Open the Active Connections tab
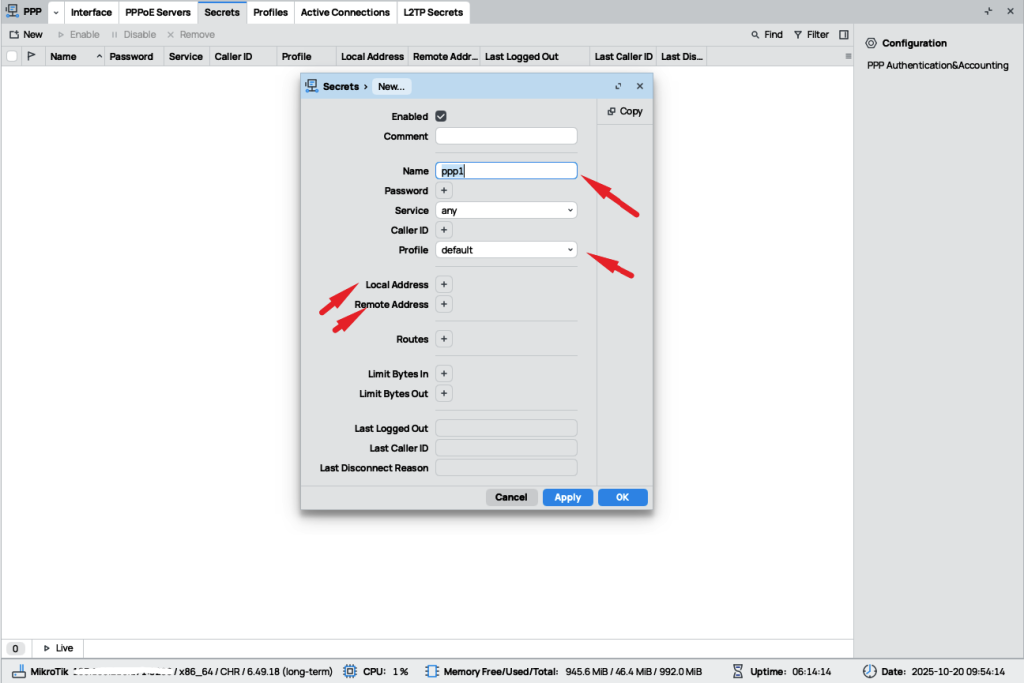The image size is (1024, 683). pyautogui.click(x=345, y=13)
